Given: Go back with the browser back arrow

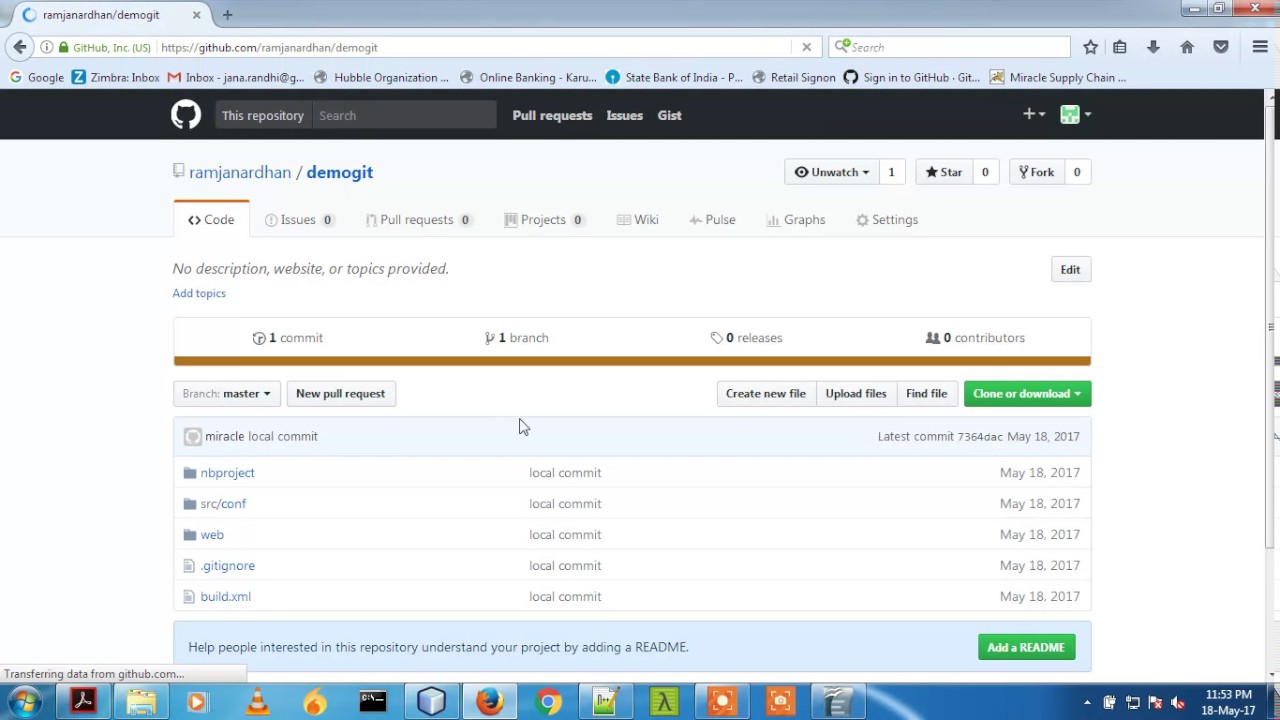Looking at the screenshot, I should tap(20, 47).
